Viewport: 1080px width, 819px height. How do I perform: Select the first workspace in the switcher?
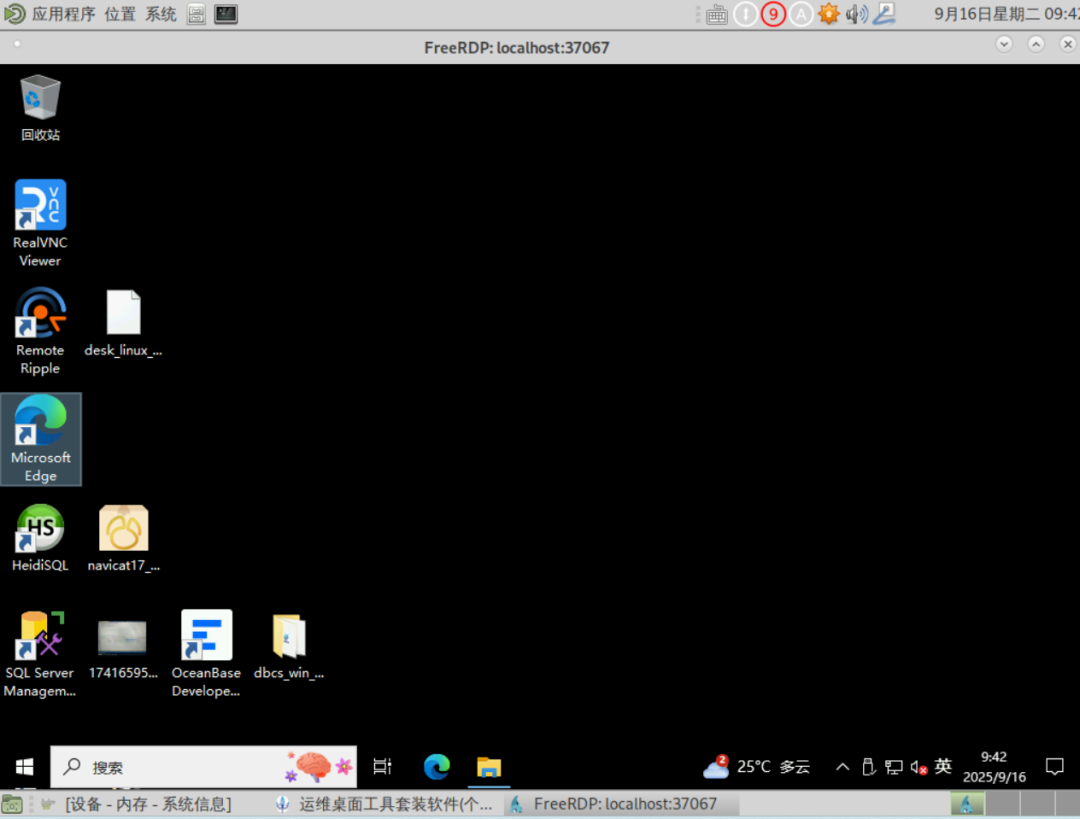(x=967, y=804)
